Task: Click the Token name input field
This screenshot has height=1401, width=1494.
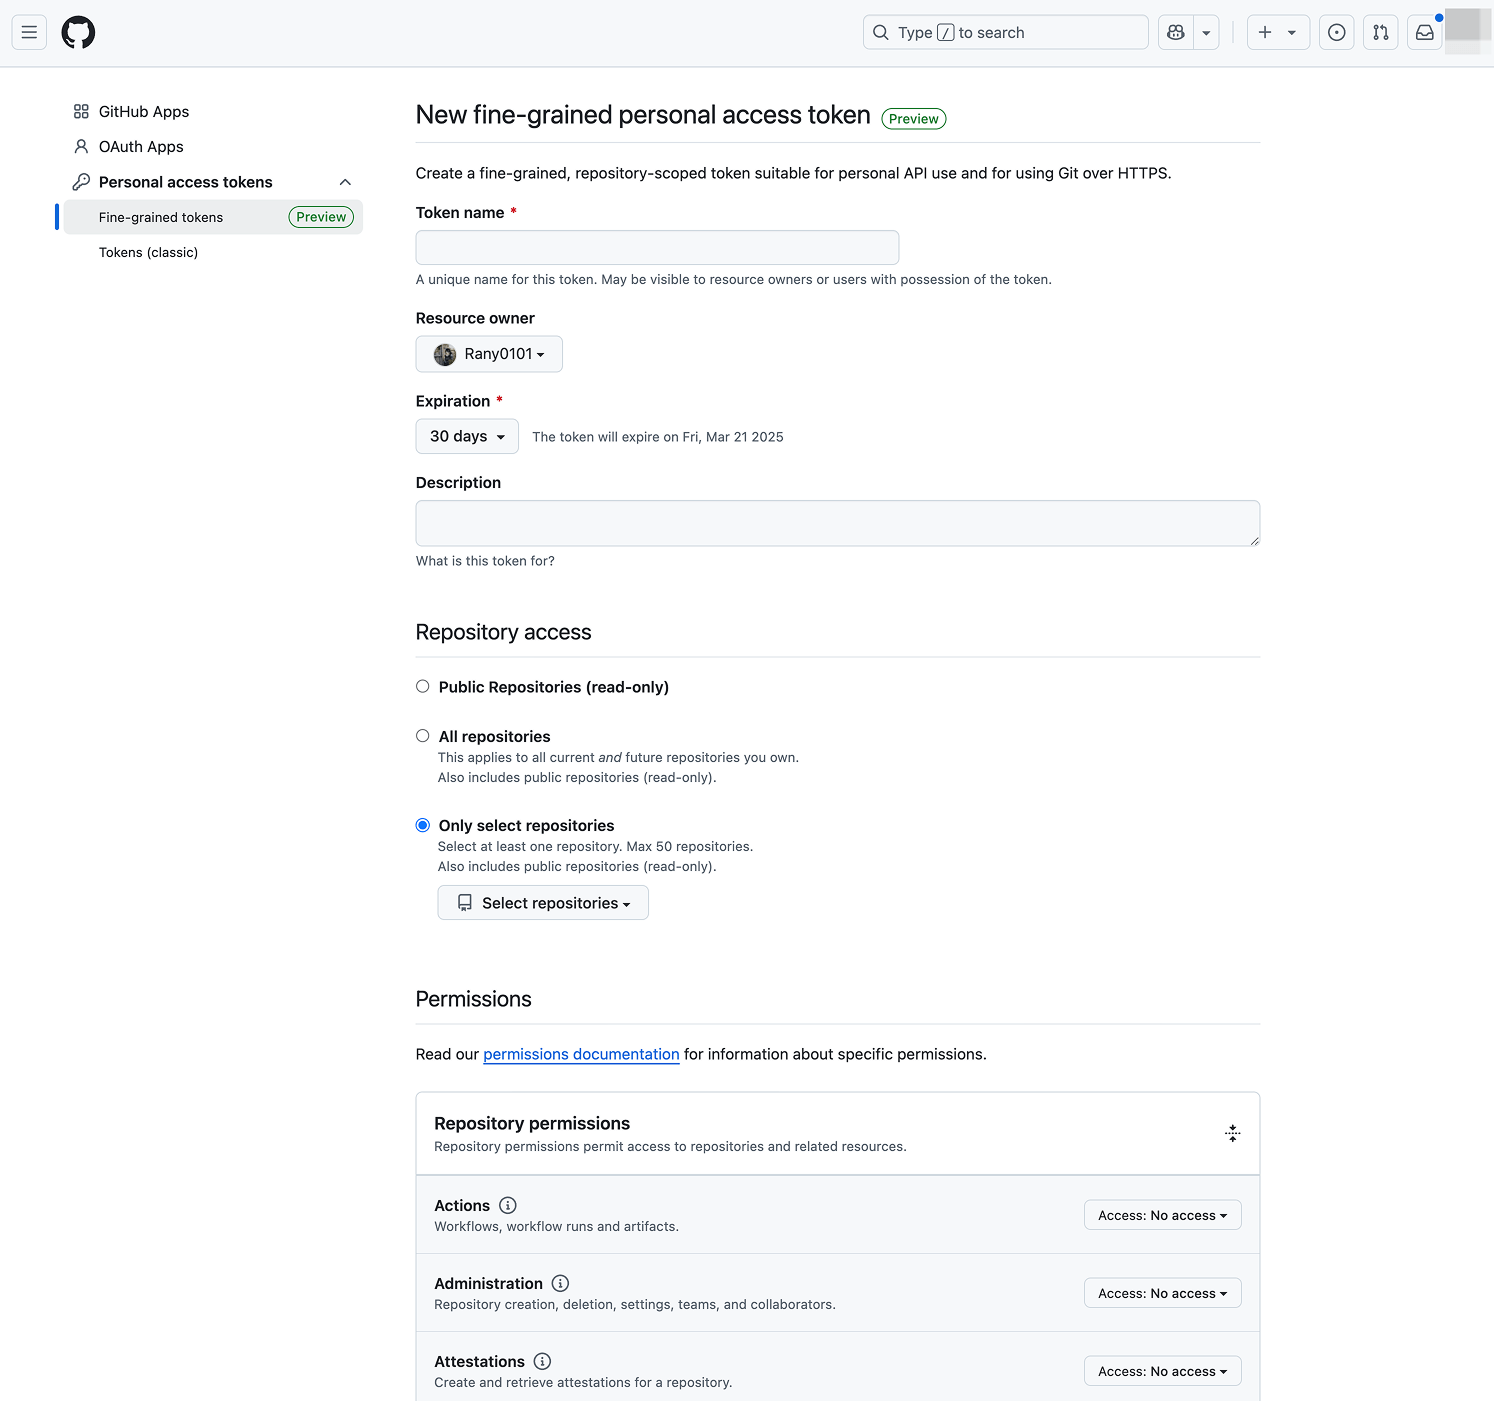Action: pos(657,247)
